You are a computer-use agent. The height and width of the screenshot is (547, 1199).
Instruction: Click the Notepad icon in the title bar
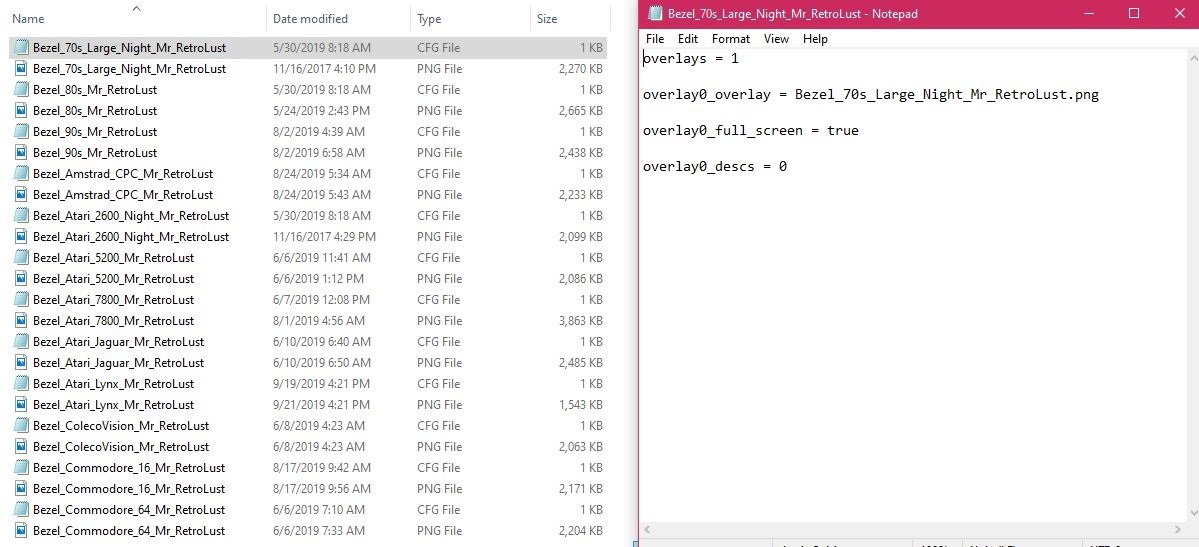(x=655, y=13)
